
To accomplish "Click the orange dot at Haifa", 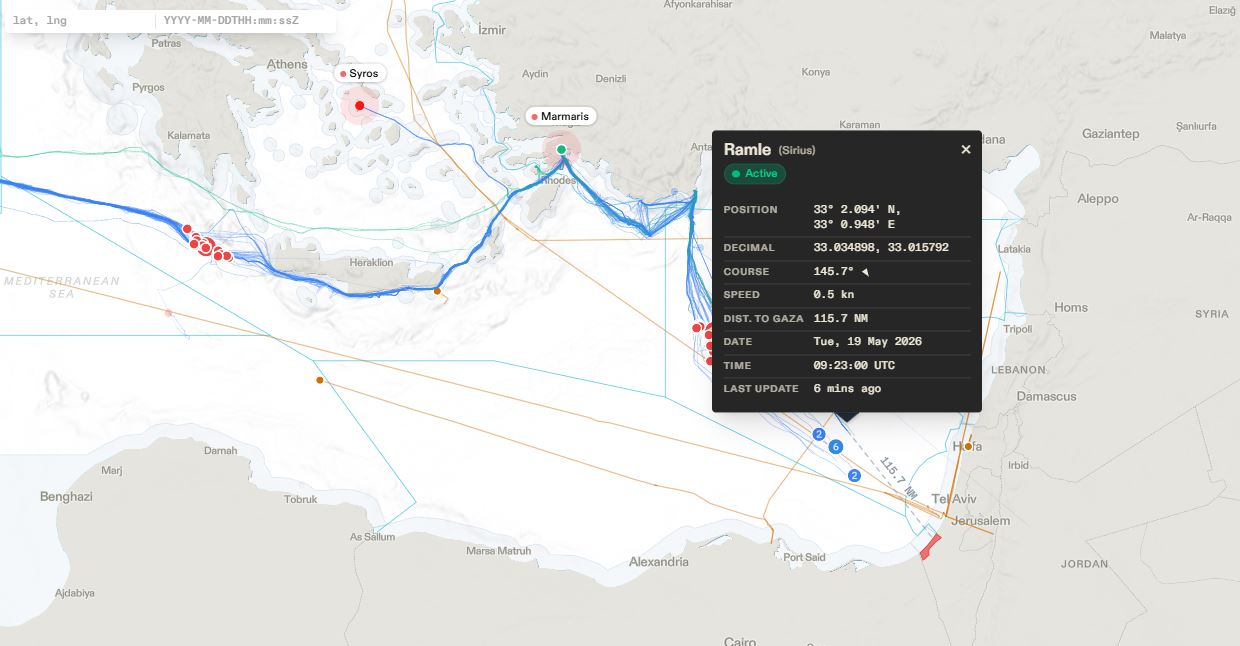I will point(968,446).
